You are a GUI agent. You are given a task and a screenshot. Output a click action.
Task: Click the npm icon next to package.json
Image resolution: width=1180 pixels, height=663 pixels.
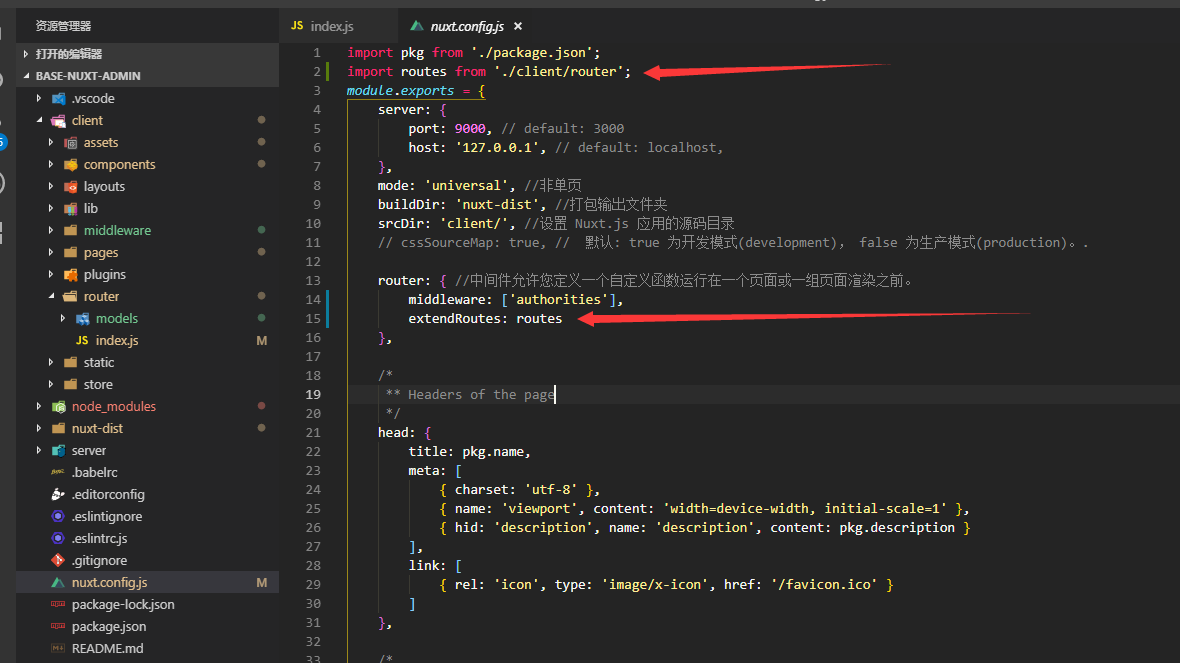(58, 626)
